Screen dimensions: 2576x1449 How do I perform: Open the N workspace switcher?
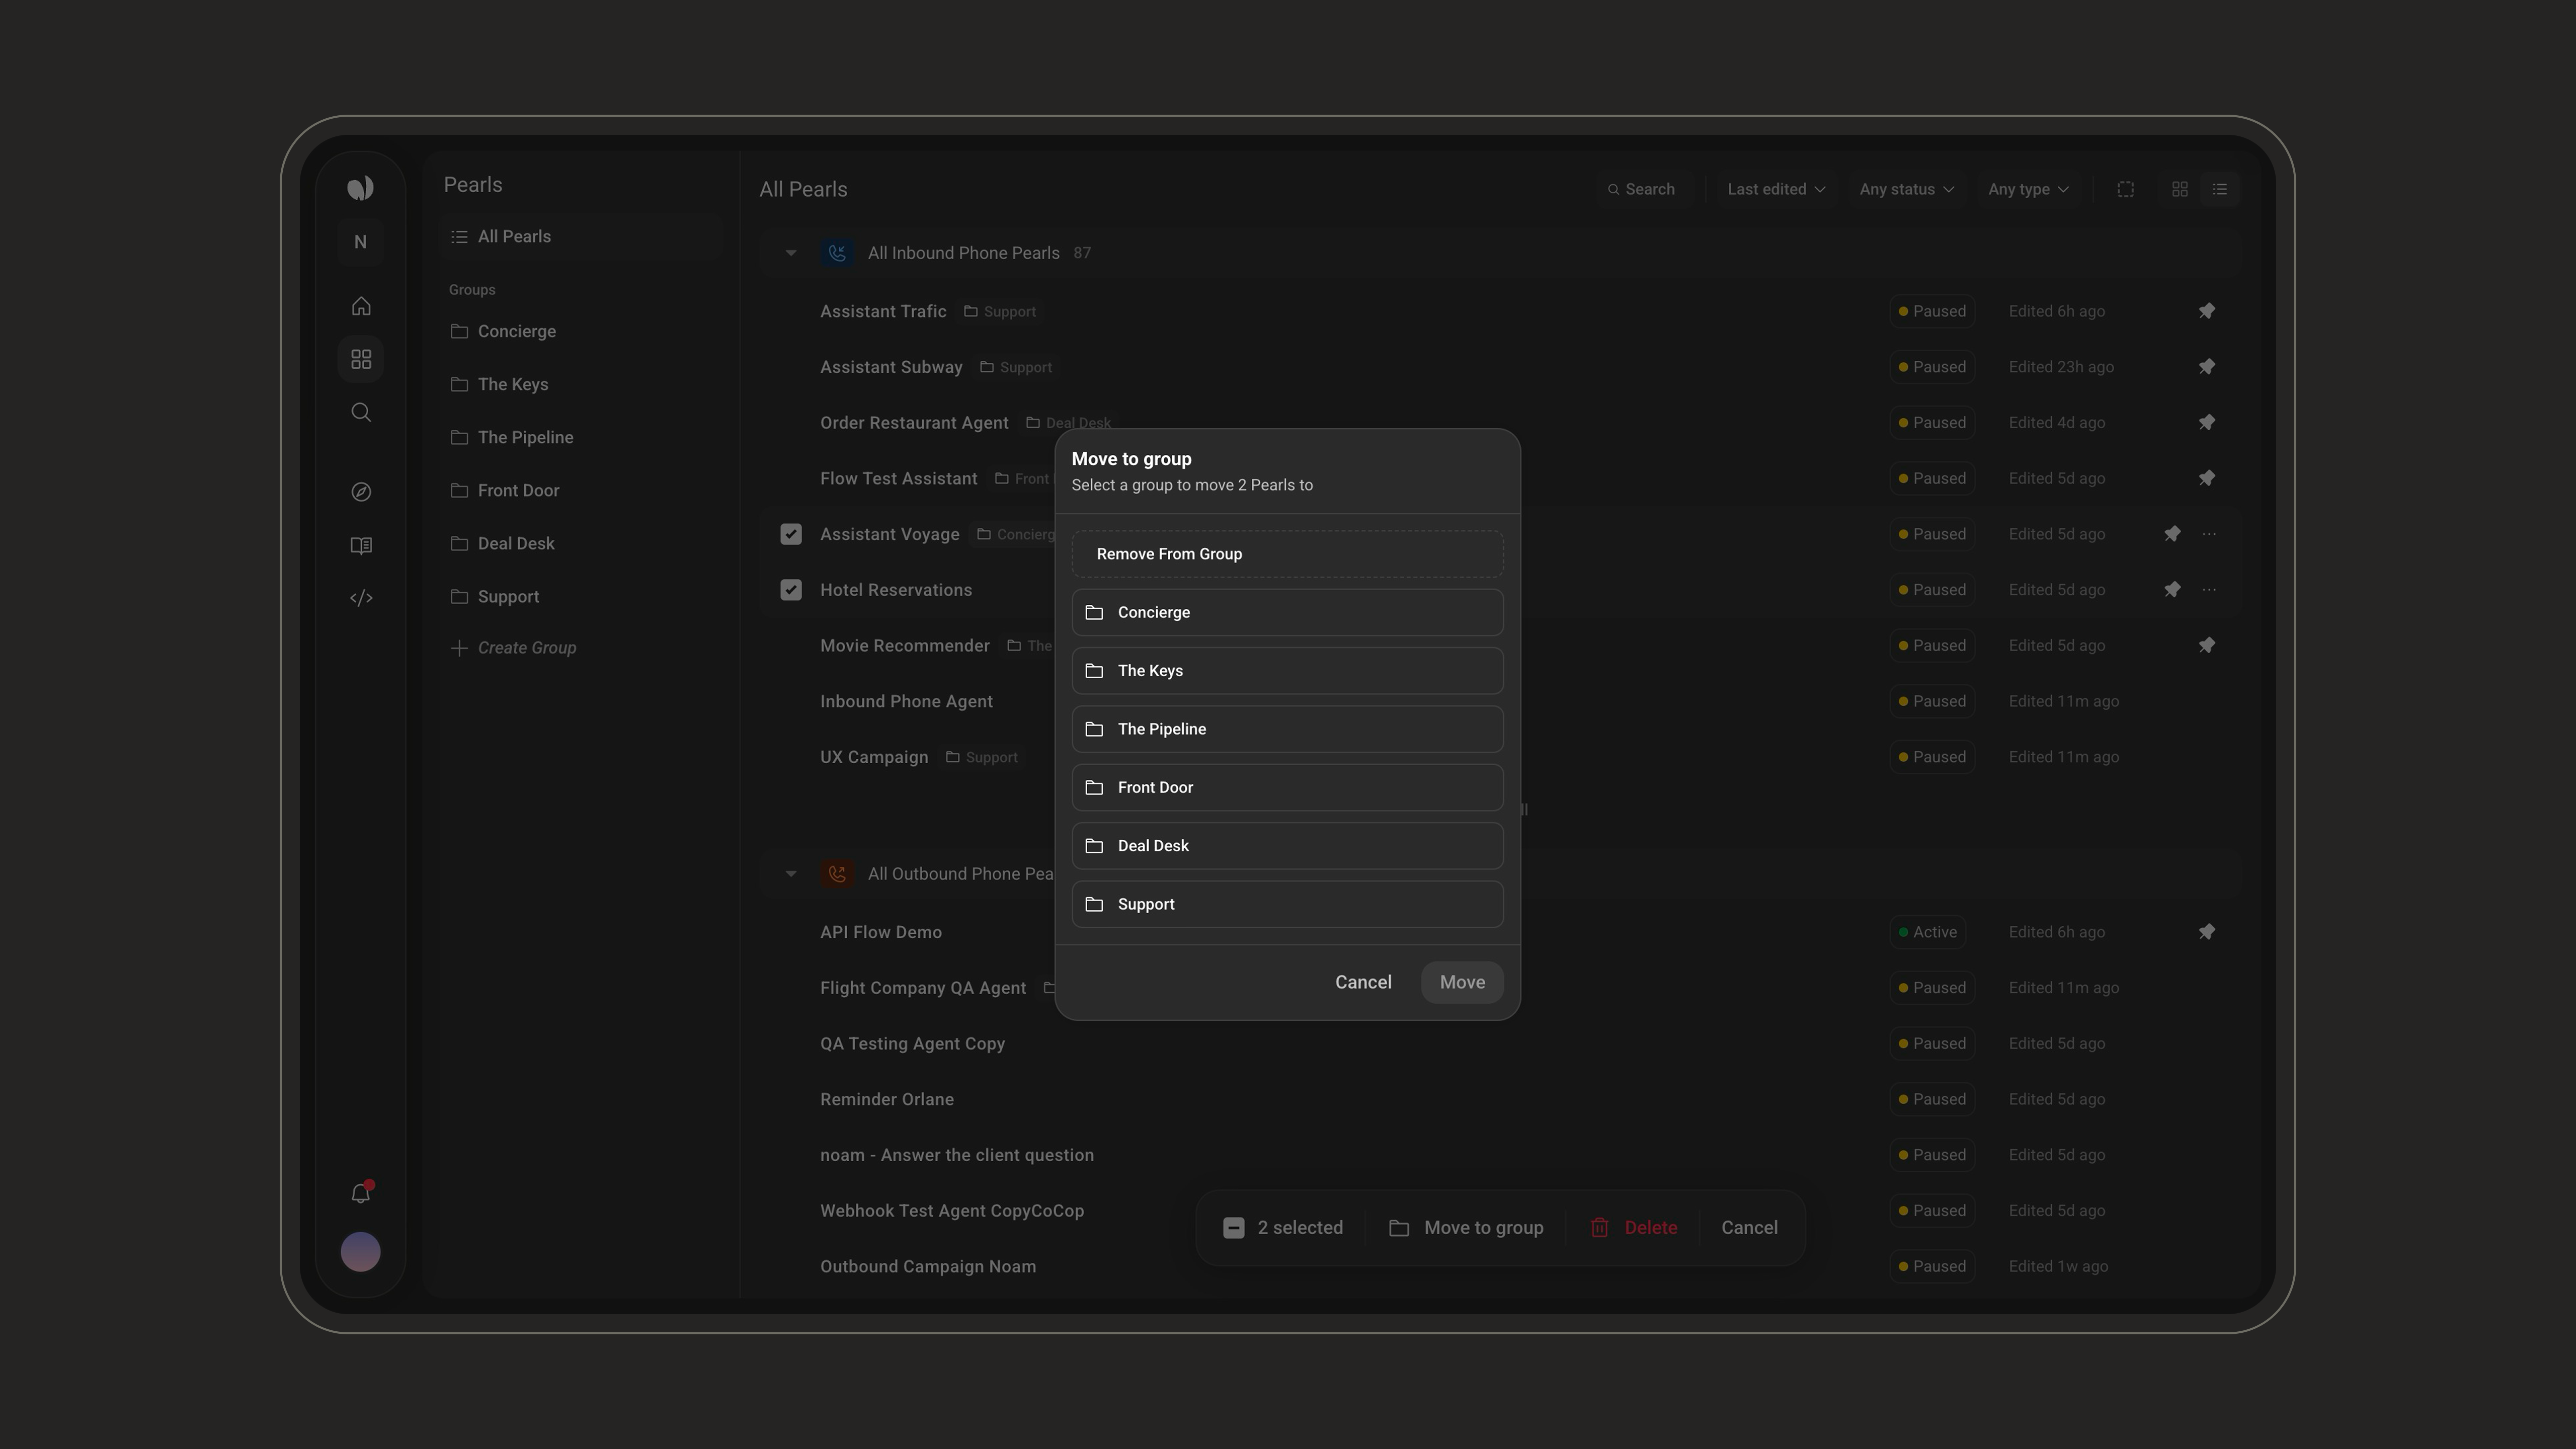[361, 242]
